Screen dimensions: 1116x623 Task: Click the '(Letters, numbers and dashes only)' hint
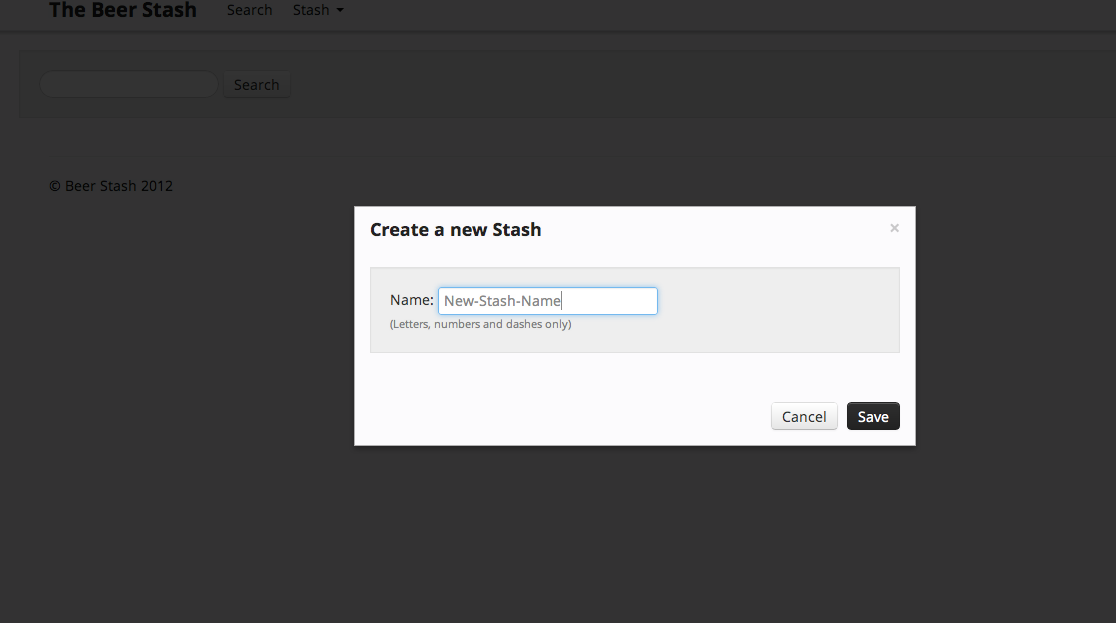[480, 324]
